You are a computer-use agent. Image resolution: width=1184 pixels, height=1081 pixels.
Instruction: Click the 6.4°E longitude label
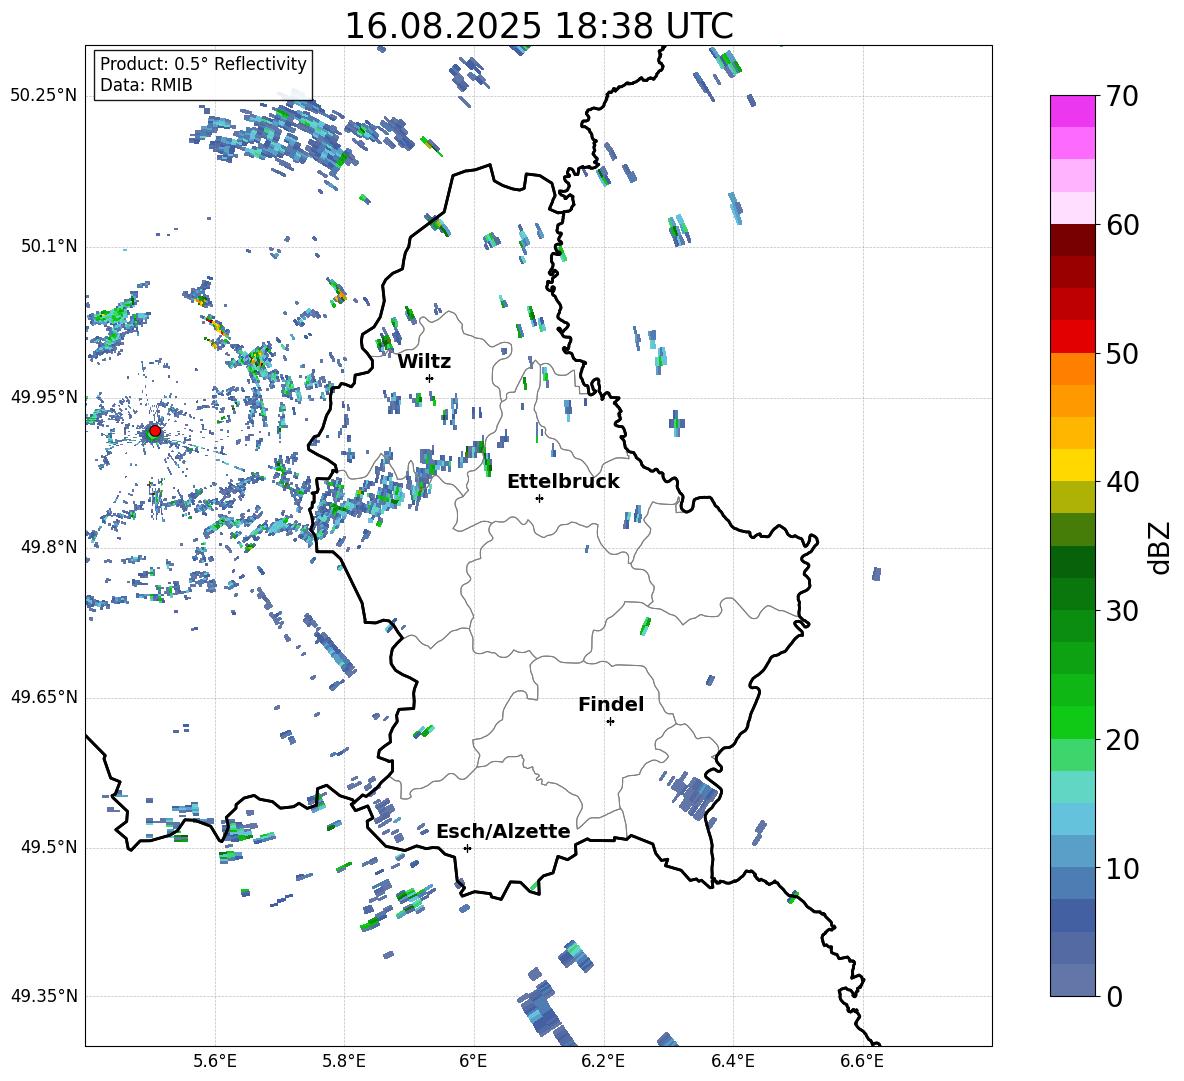tap(732, 1061)
